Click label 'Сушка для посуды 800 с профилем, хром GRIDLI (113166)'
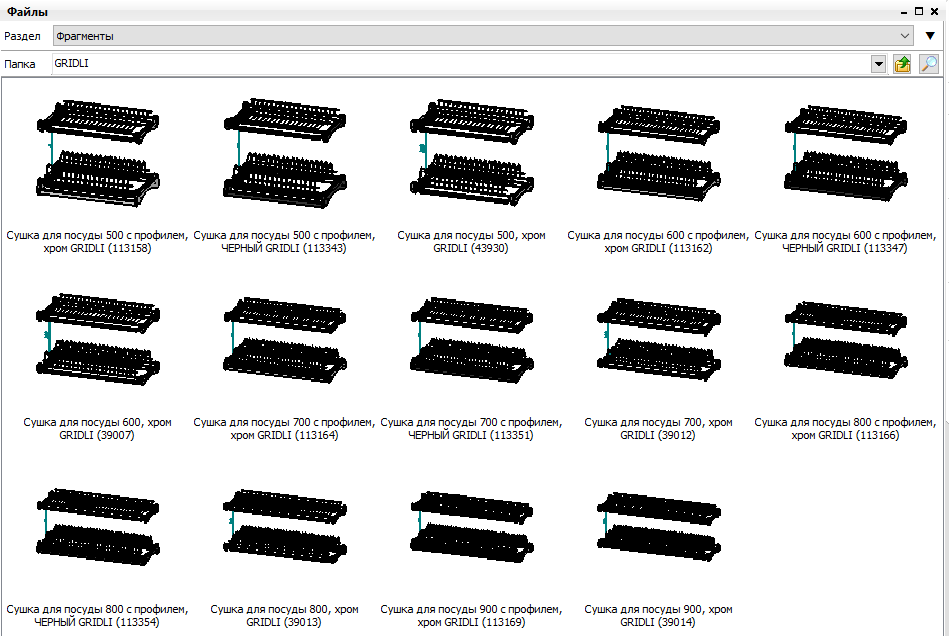 [x=846, y=428]
